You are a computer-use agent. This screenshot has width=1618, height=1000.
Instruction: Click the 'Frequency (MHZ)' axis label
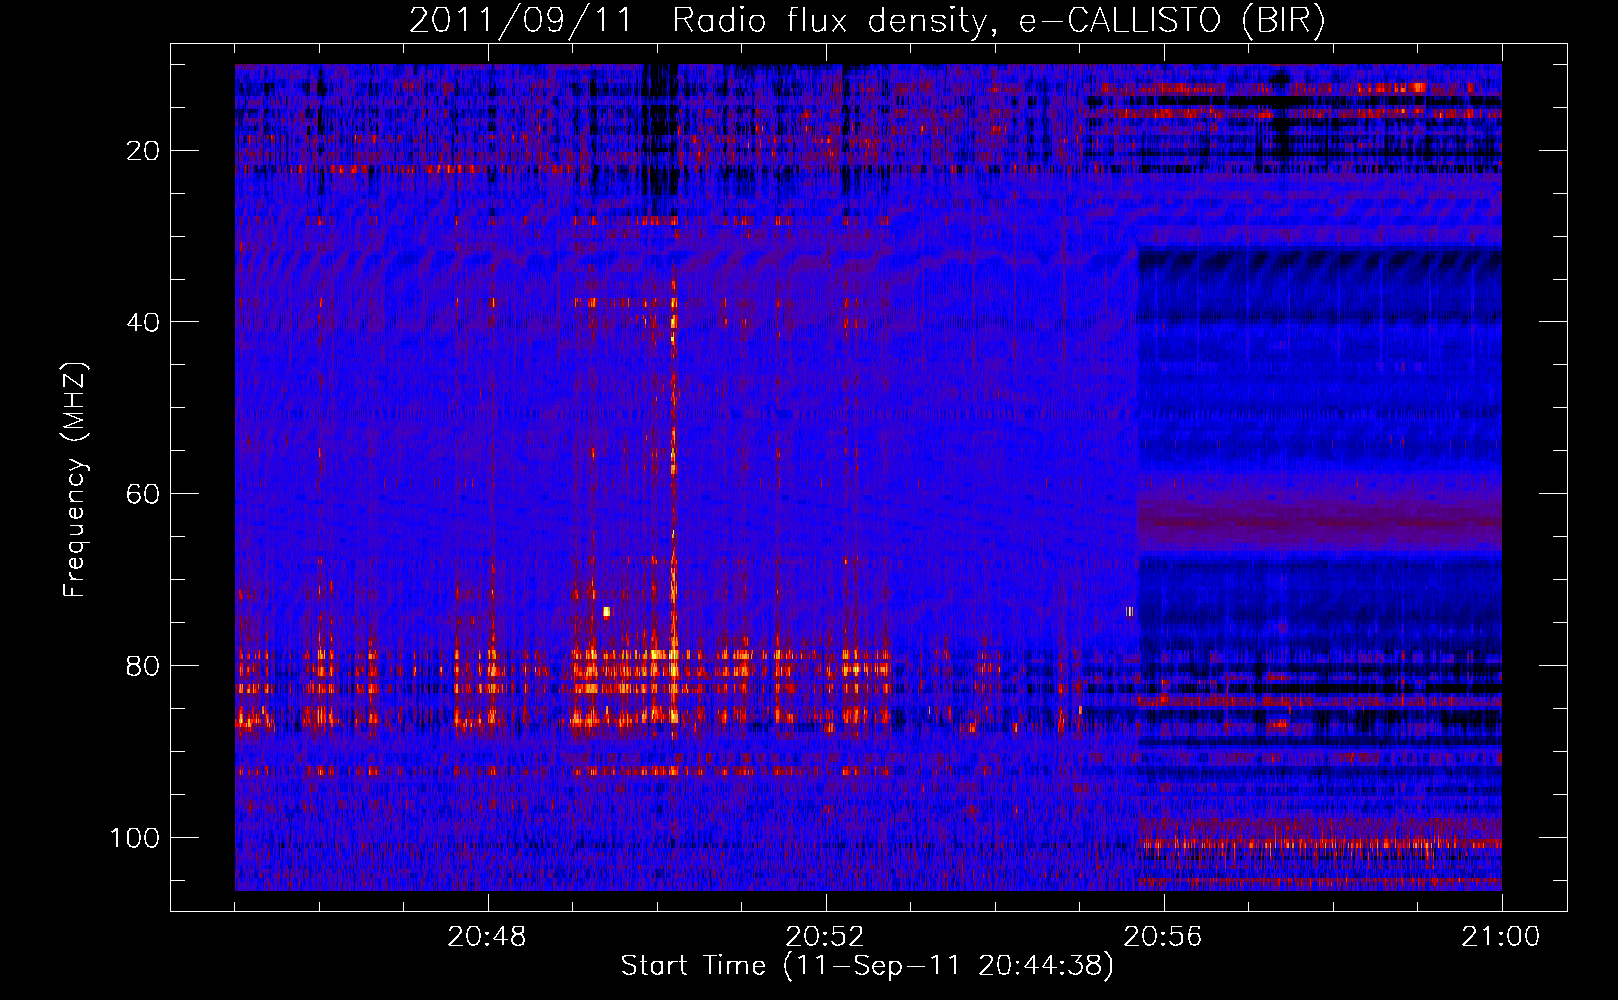75,479
